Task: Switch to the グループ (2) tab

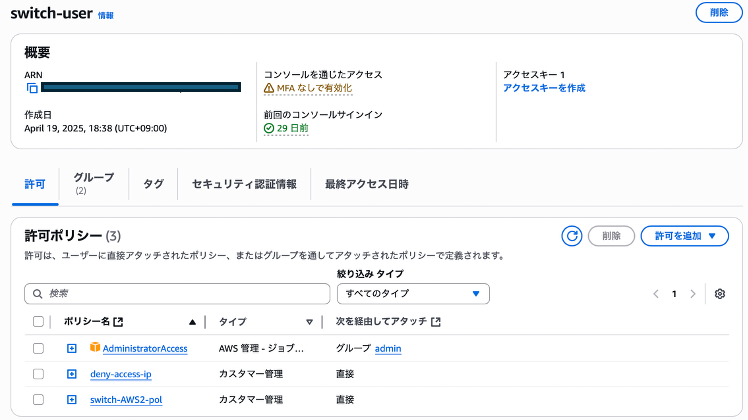Action: pyautogui.click(x=94, y=183)
